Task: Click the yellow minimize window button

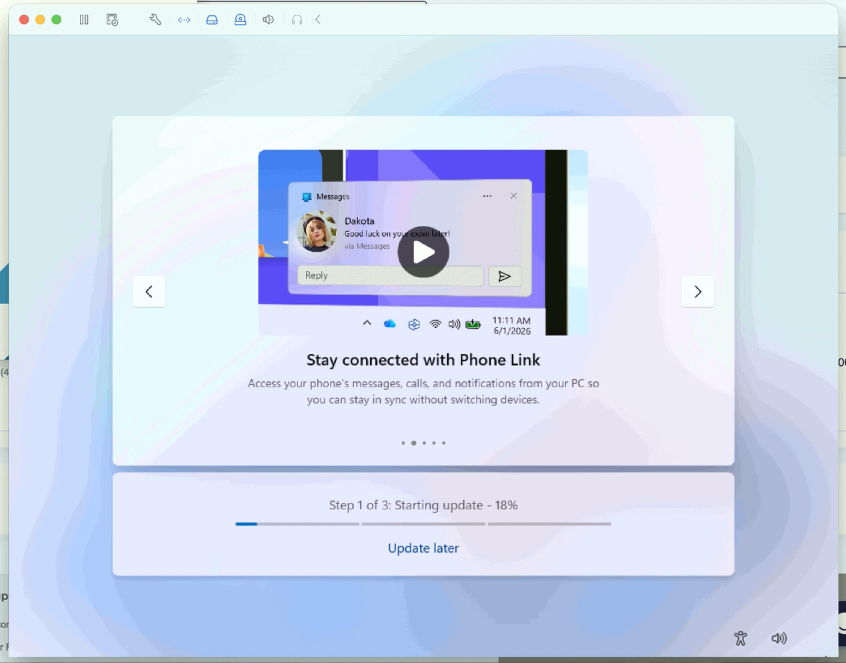Action: click(x=40, y=20)
